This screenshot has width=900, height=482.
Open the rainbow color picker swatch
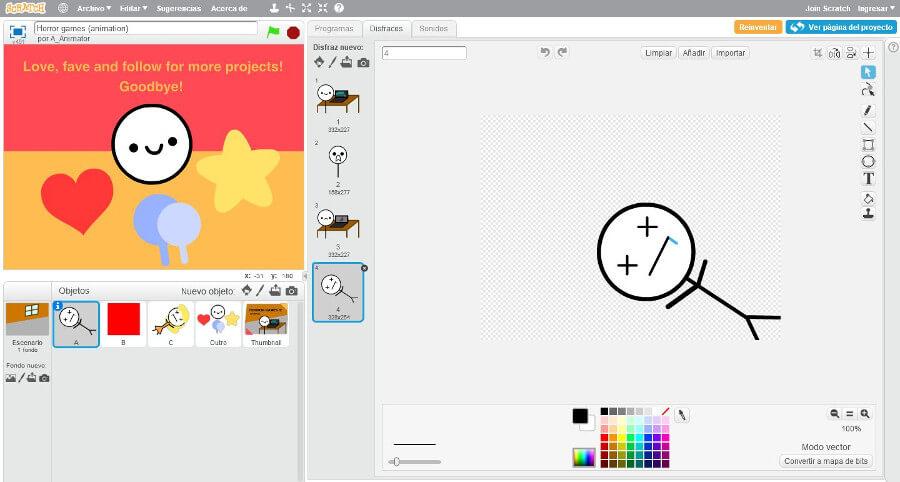coord(584,457)
